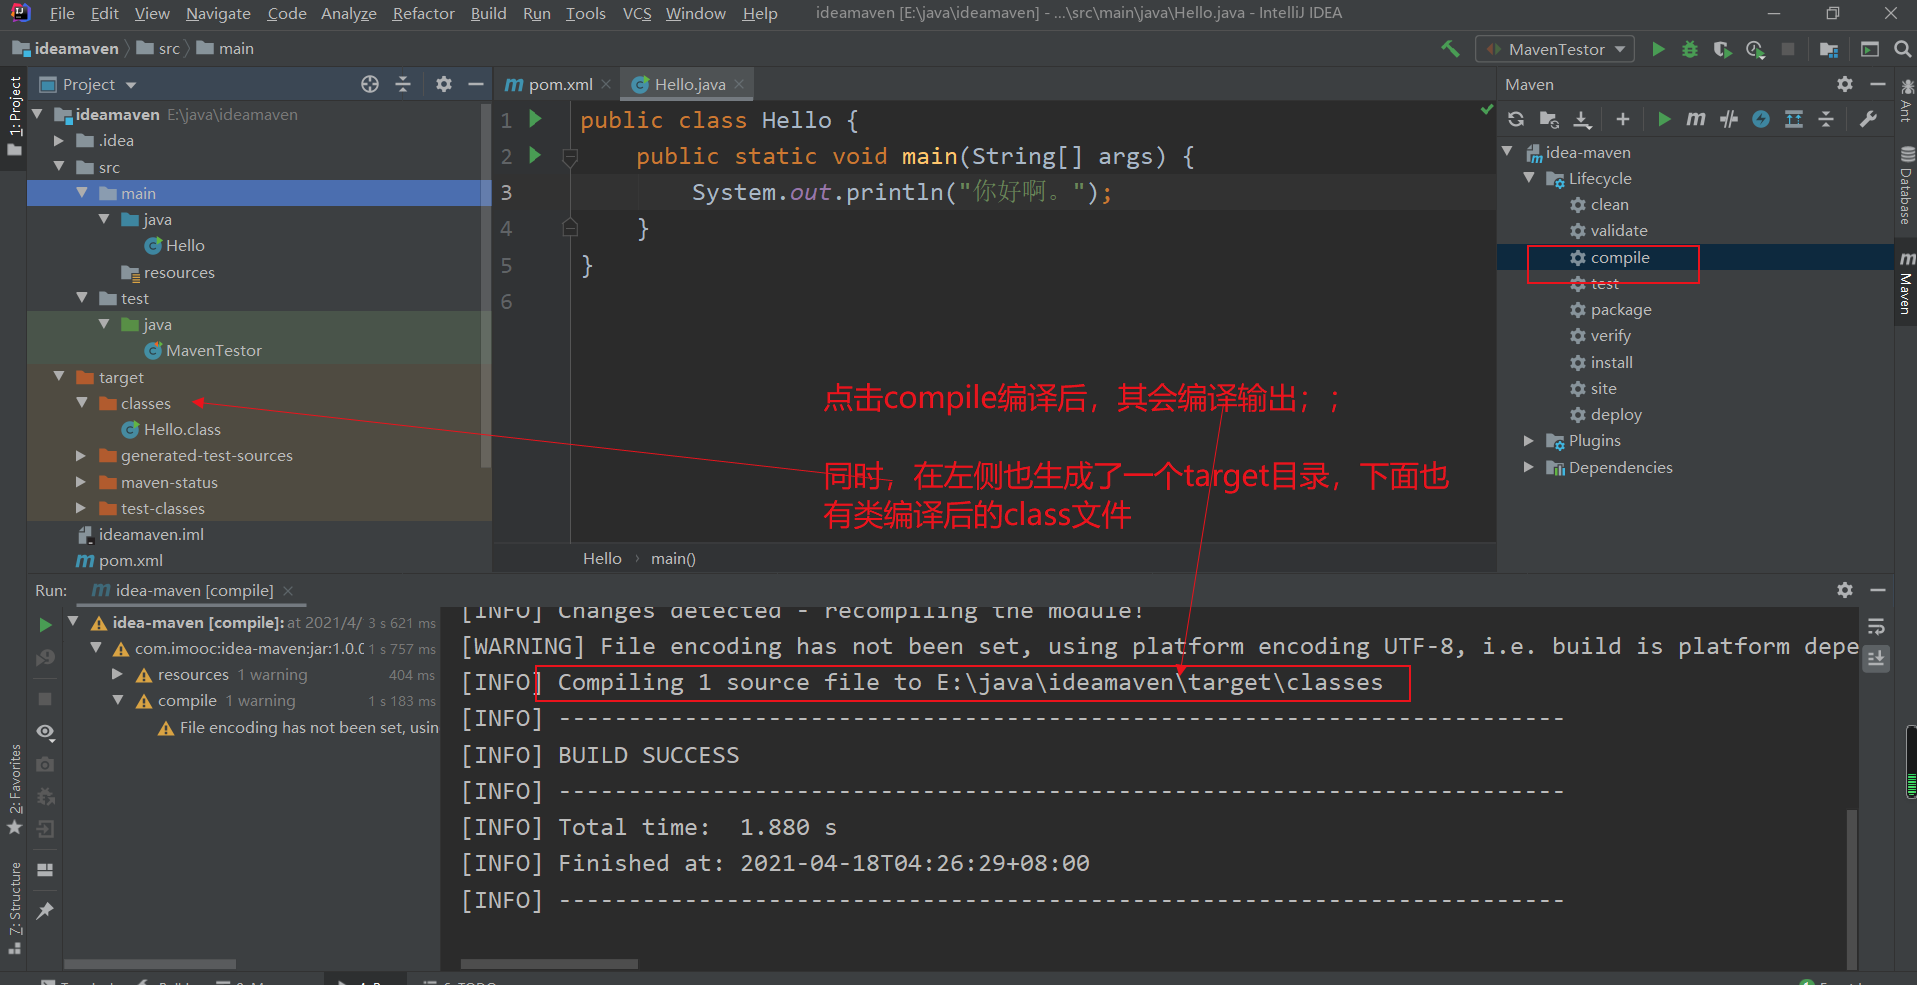This screenshot has width=1917, height=985.
Task: Switch to the pom.xml editor tab
Action: pos(557,84)
